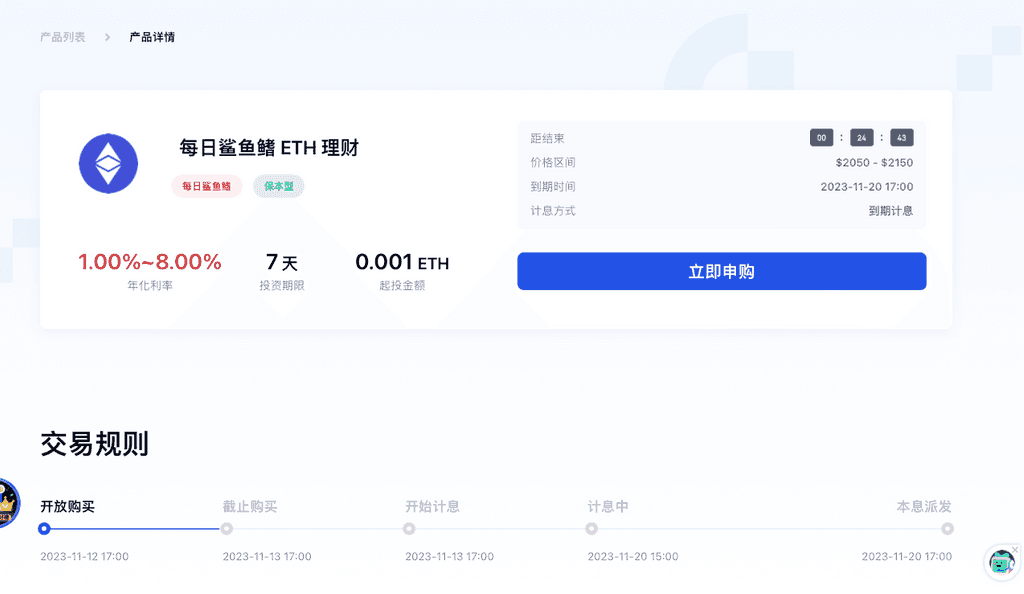Select the 本息派发 timeline marker dot
The width and height of the screenshot is (1024, 594).
coord(947,529)
